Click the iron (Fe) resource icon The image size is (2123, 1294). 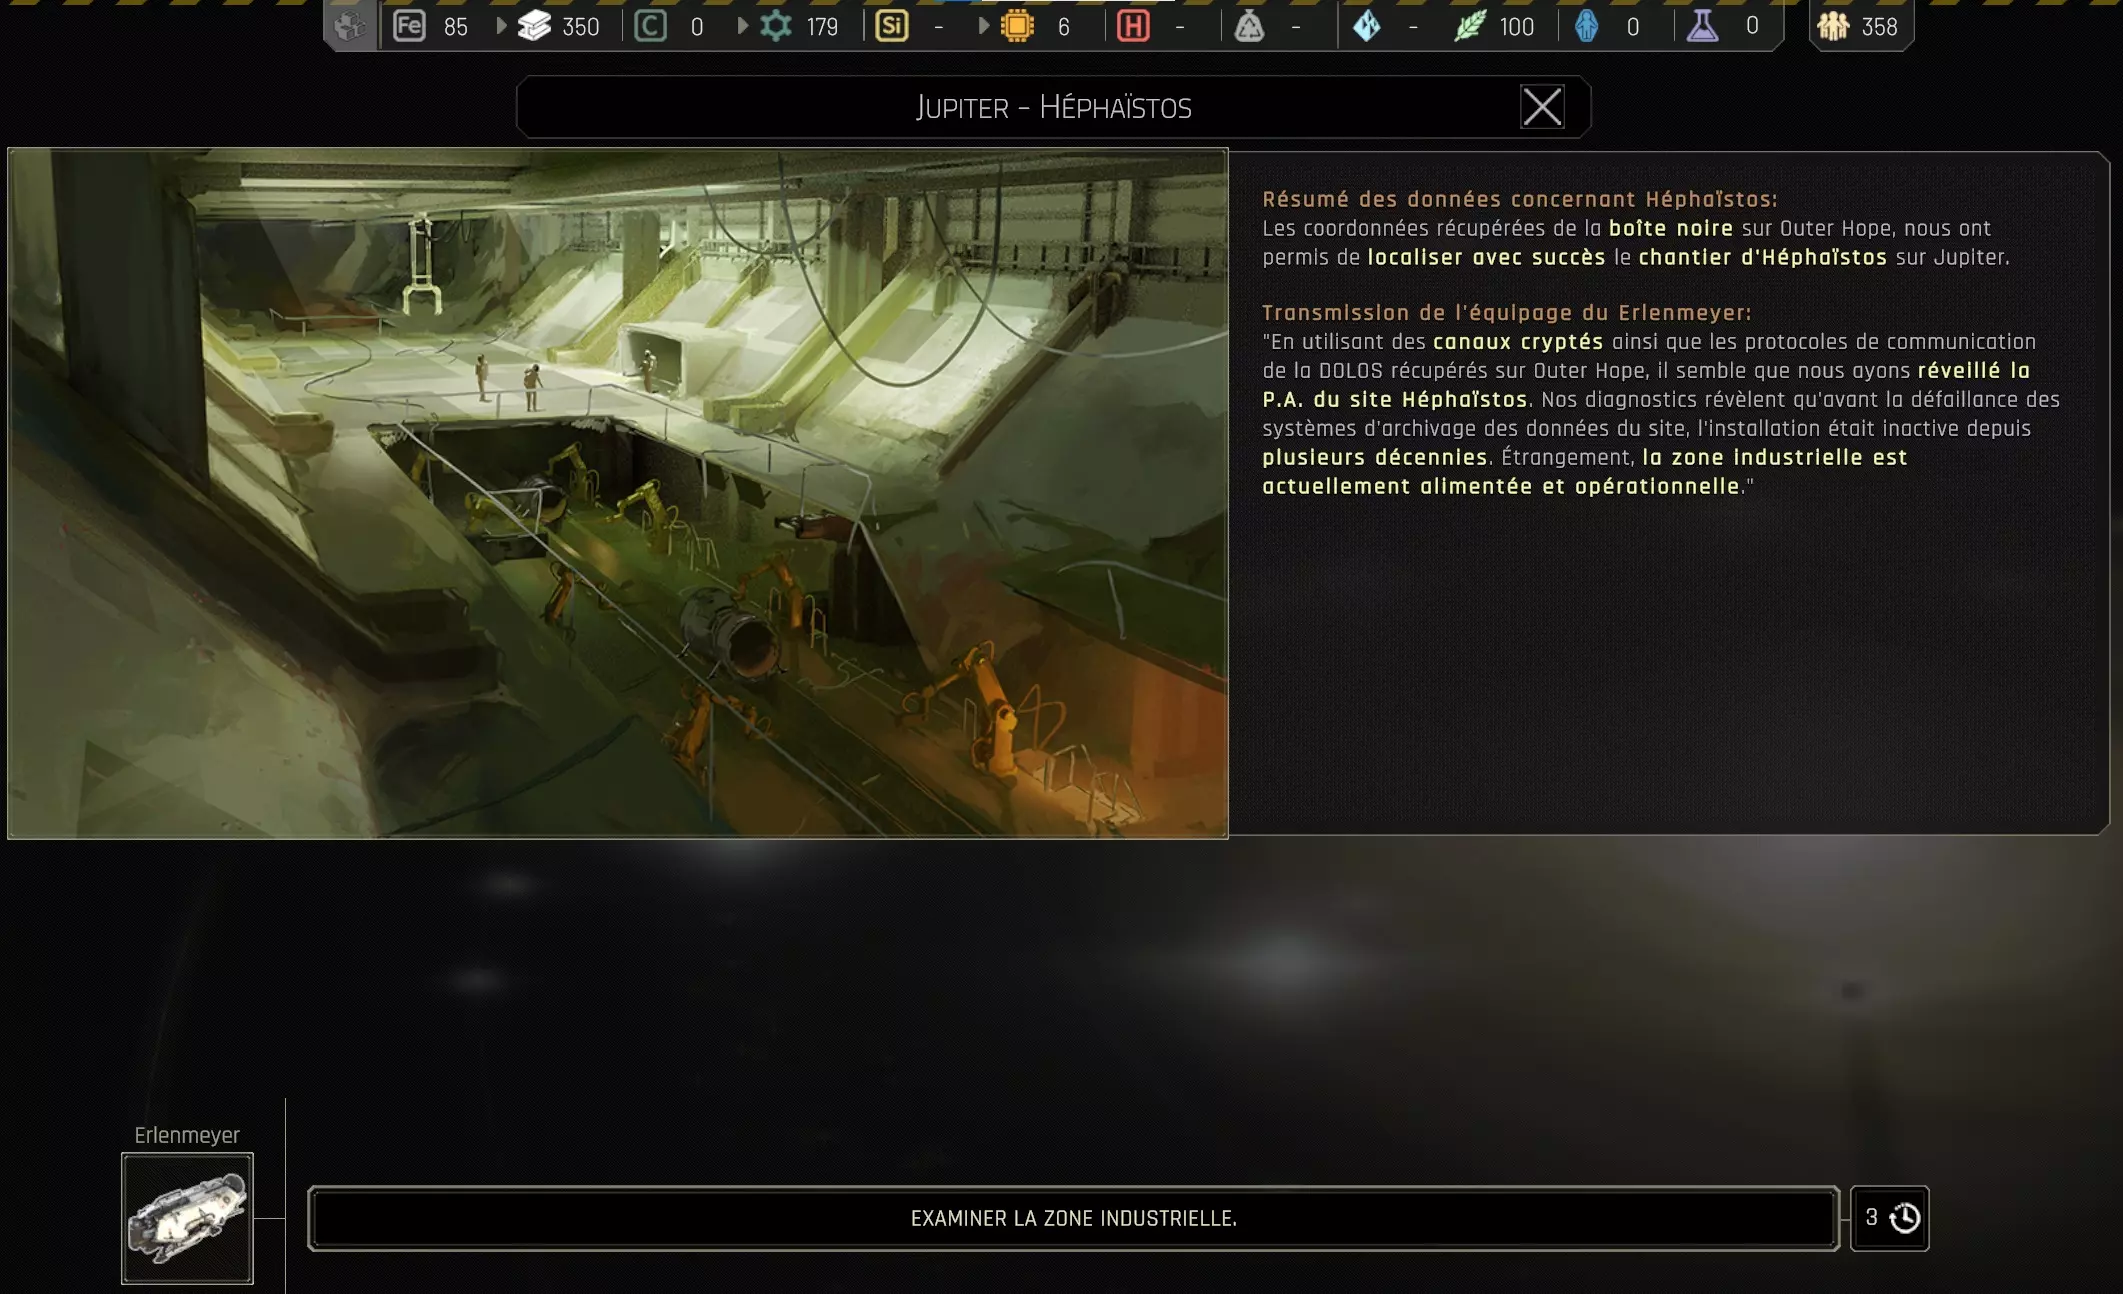point(409,26)
